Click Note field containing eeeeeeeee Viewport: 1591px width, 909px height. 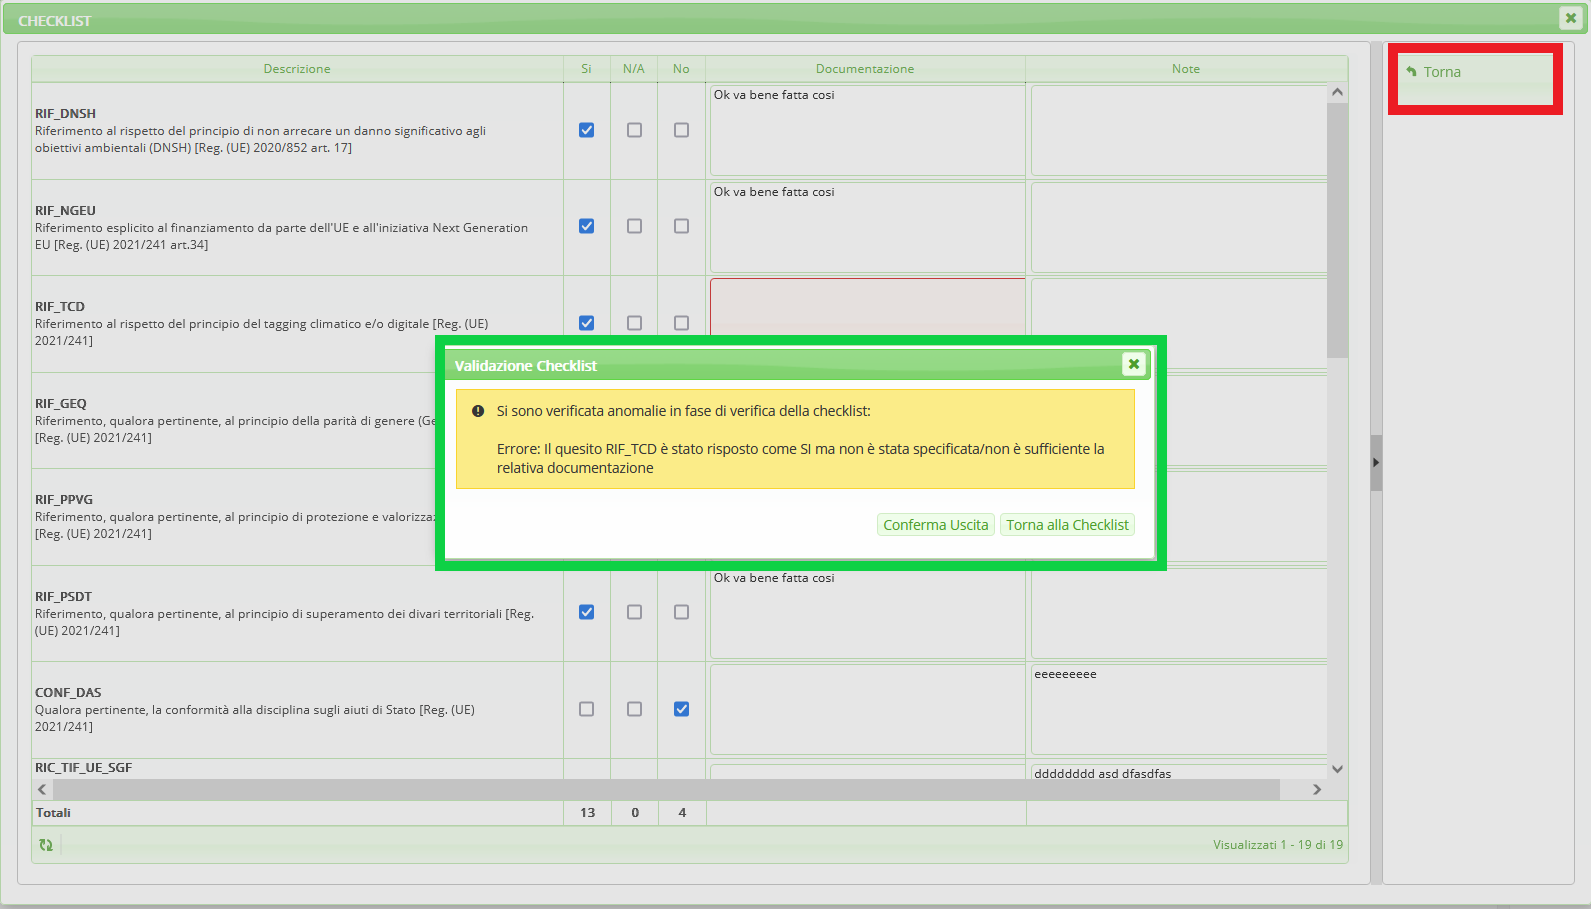click(x=1178, y=709)
